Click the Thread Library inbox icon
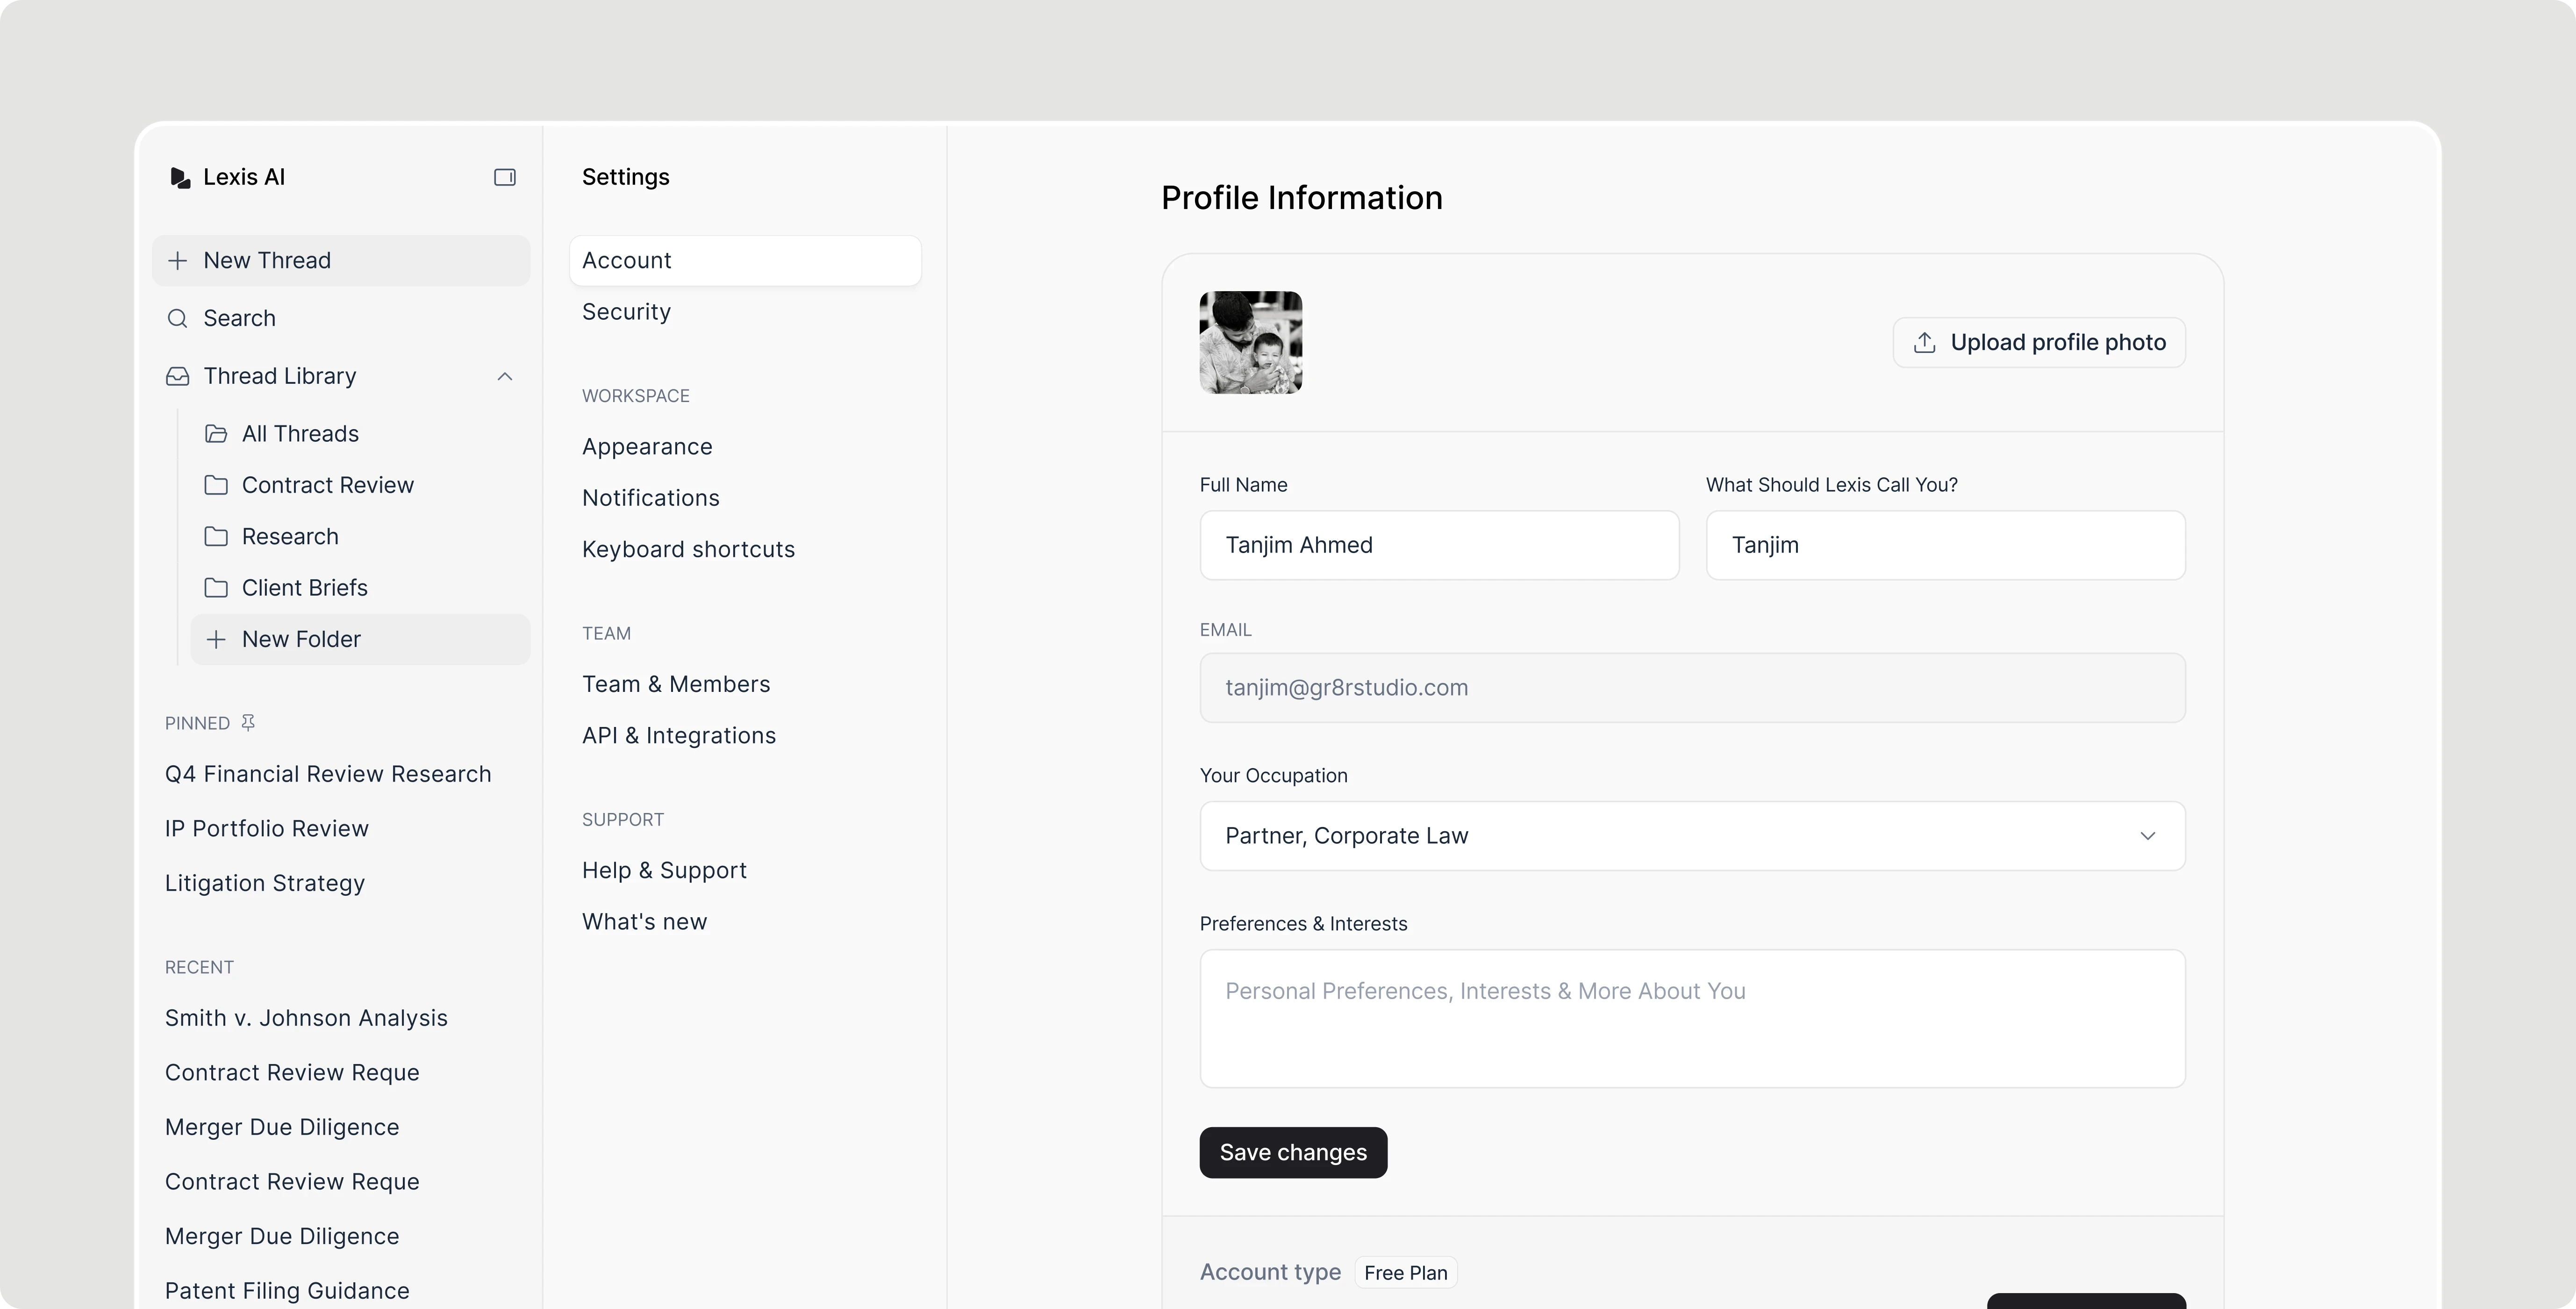The height and width of the screenshot is (1309, 2576). [x=178, y=376]
